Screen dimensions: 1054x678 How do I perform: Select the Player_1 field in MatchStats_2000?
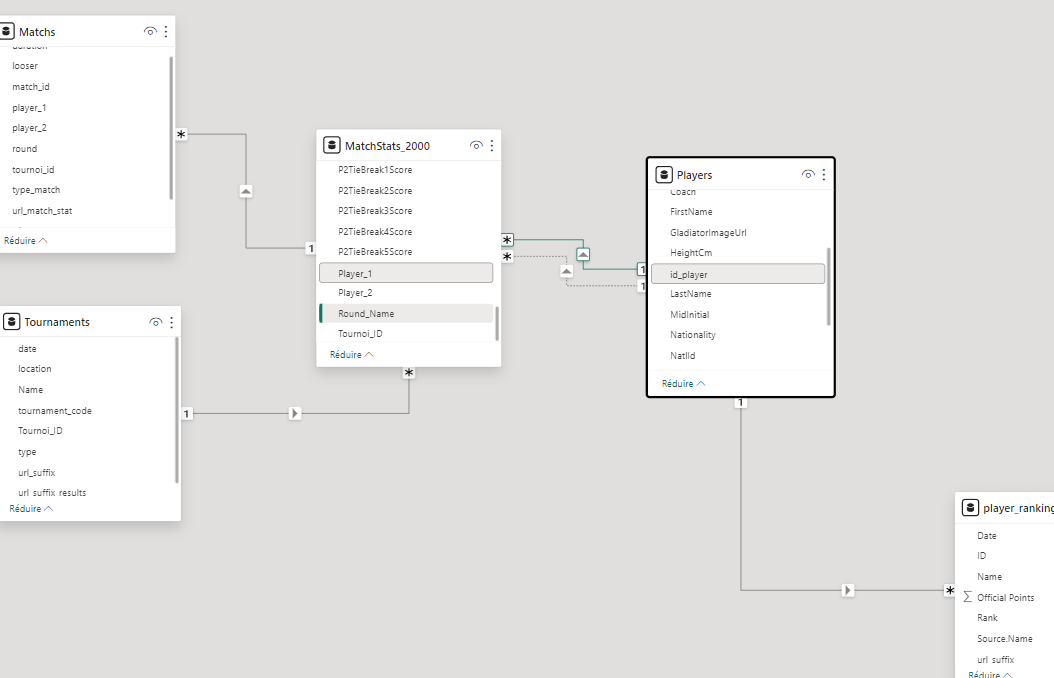tap(406, 273)
